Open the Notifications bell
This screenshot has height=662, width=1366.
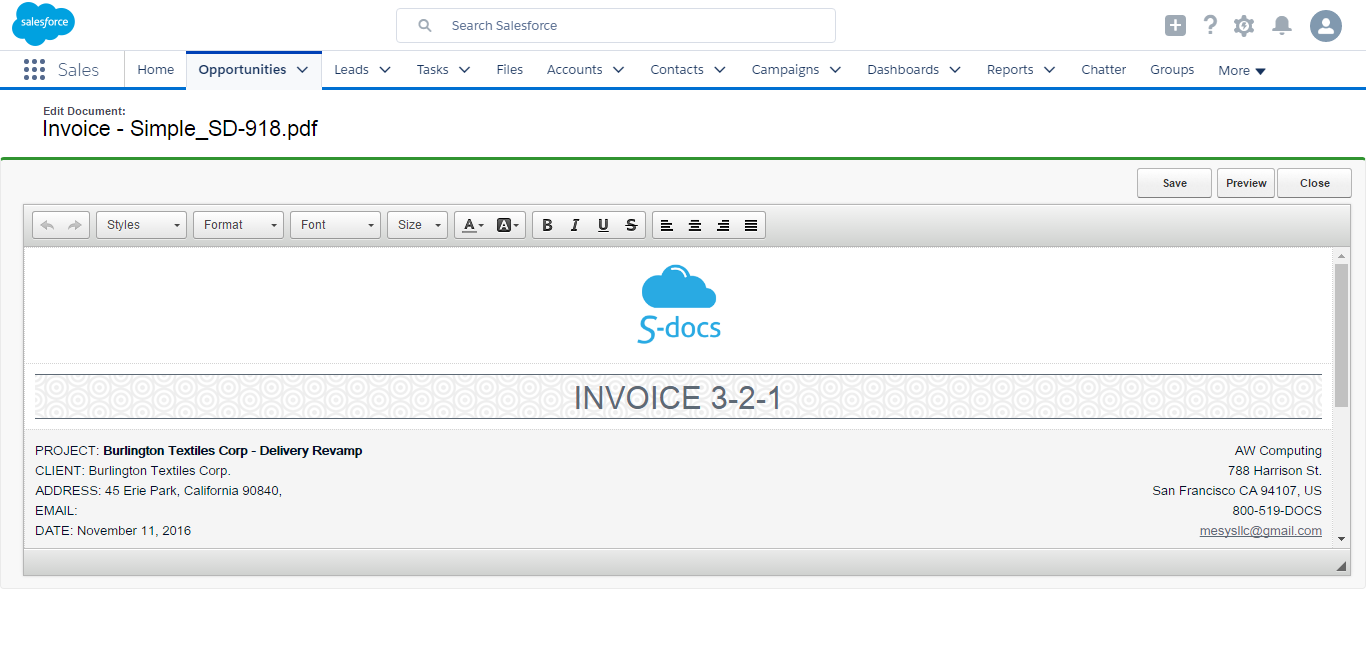pos(1282,26)
